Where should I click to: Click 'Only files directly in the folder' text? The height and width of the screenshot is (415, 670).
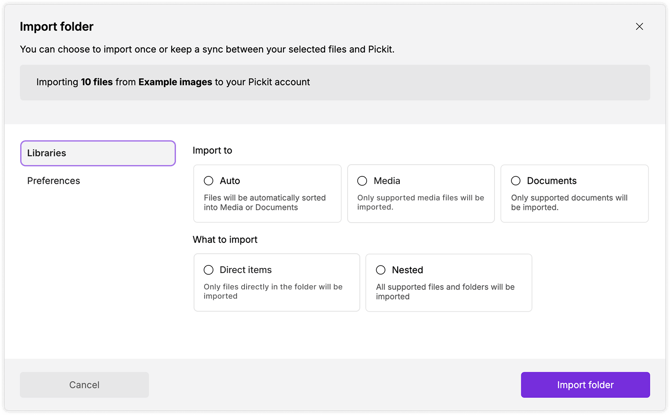coord(273,291)
